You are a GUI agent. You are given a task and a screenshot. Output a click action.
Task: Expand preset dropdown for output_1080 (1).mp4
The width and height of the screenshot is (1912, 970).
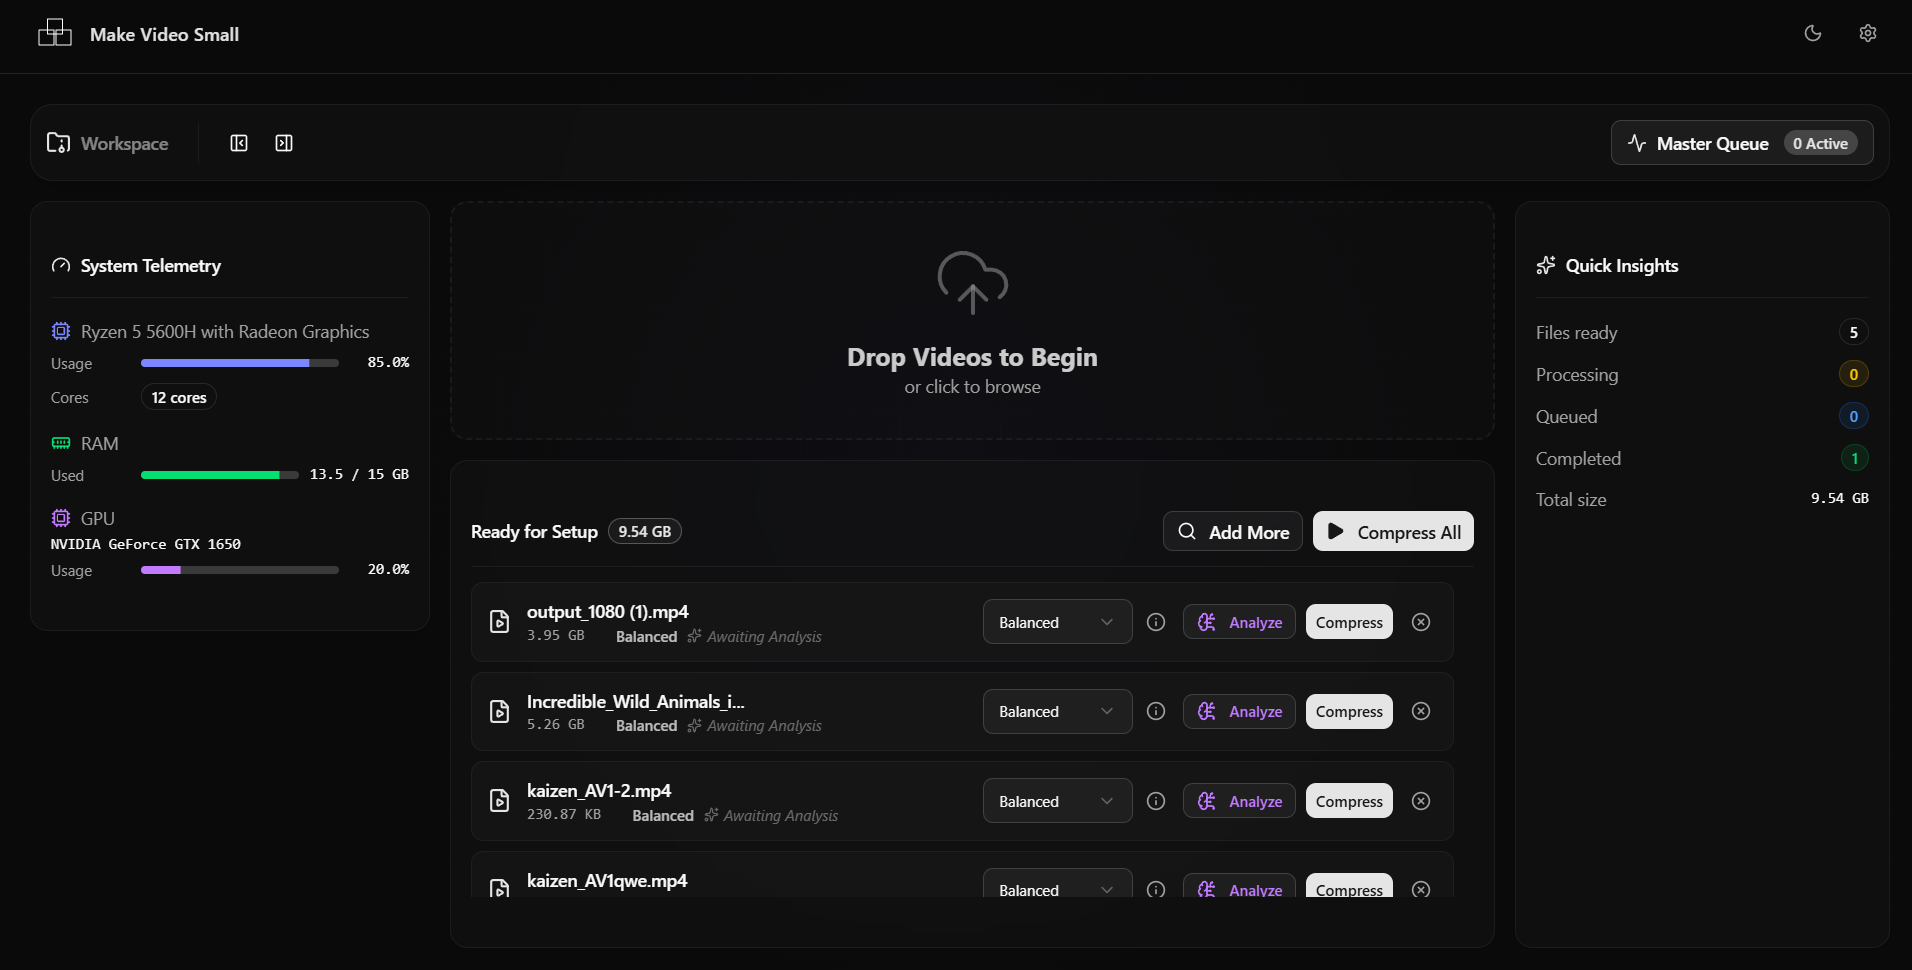[x=1057, y=622]
